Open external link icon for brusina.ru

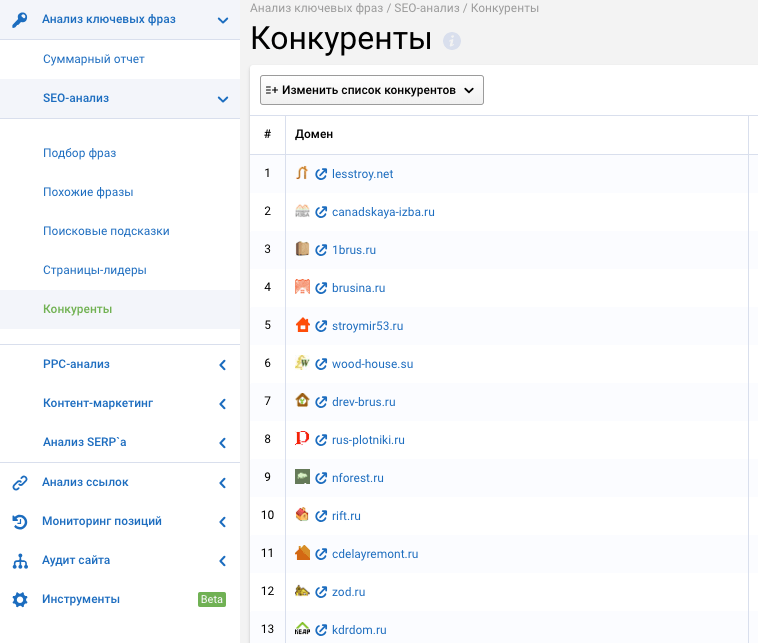pos(321,288)
